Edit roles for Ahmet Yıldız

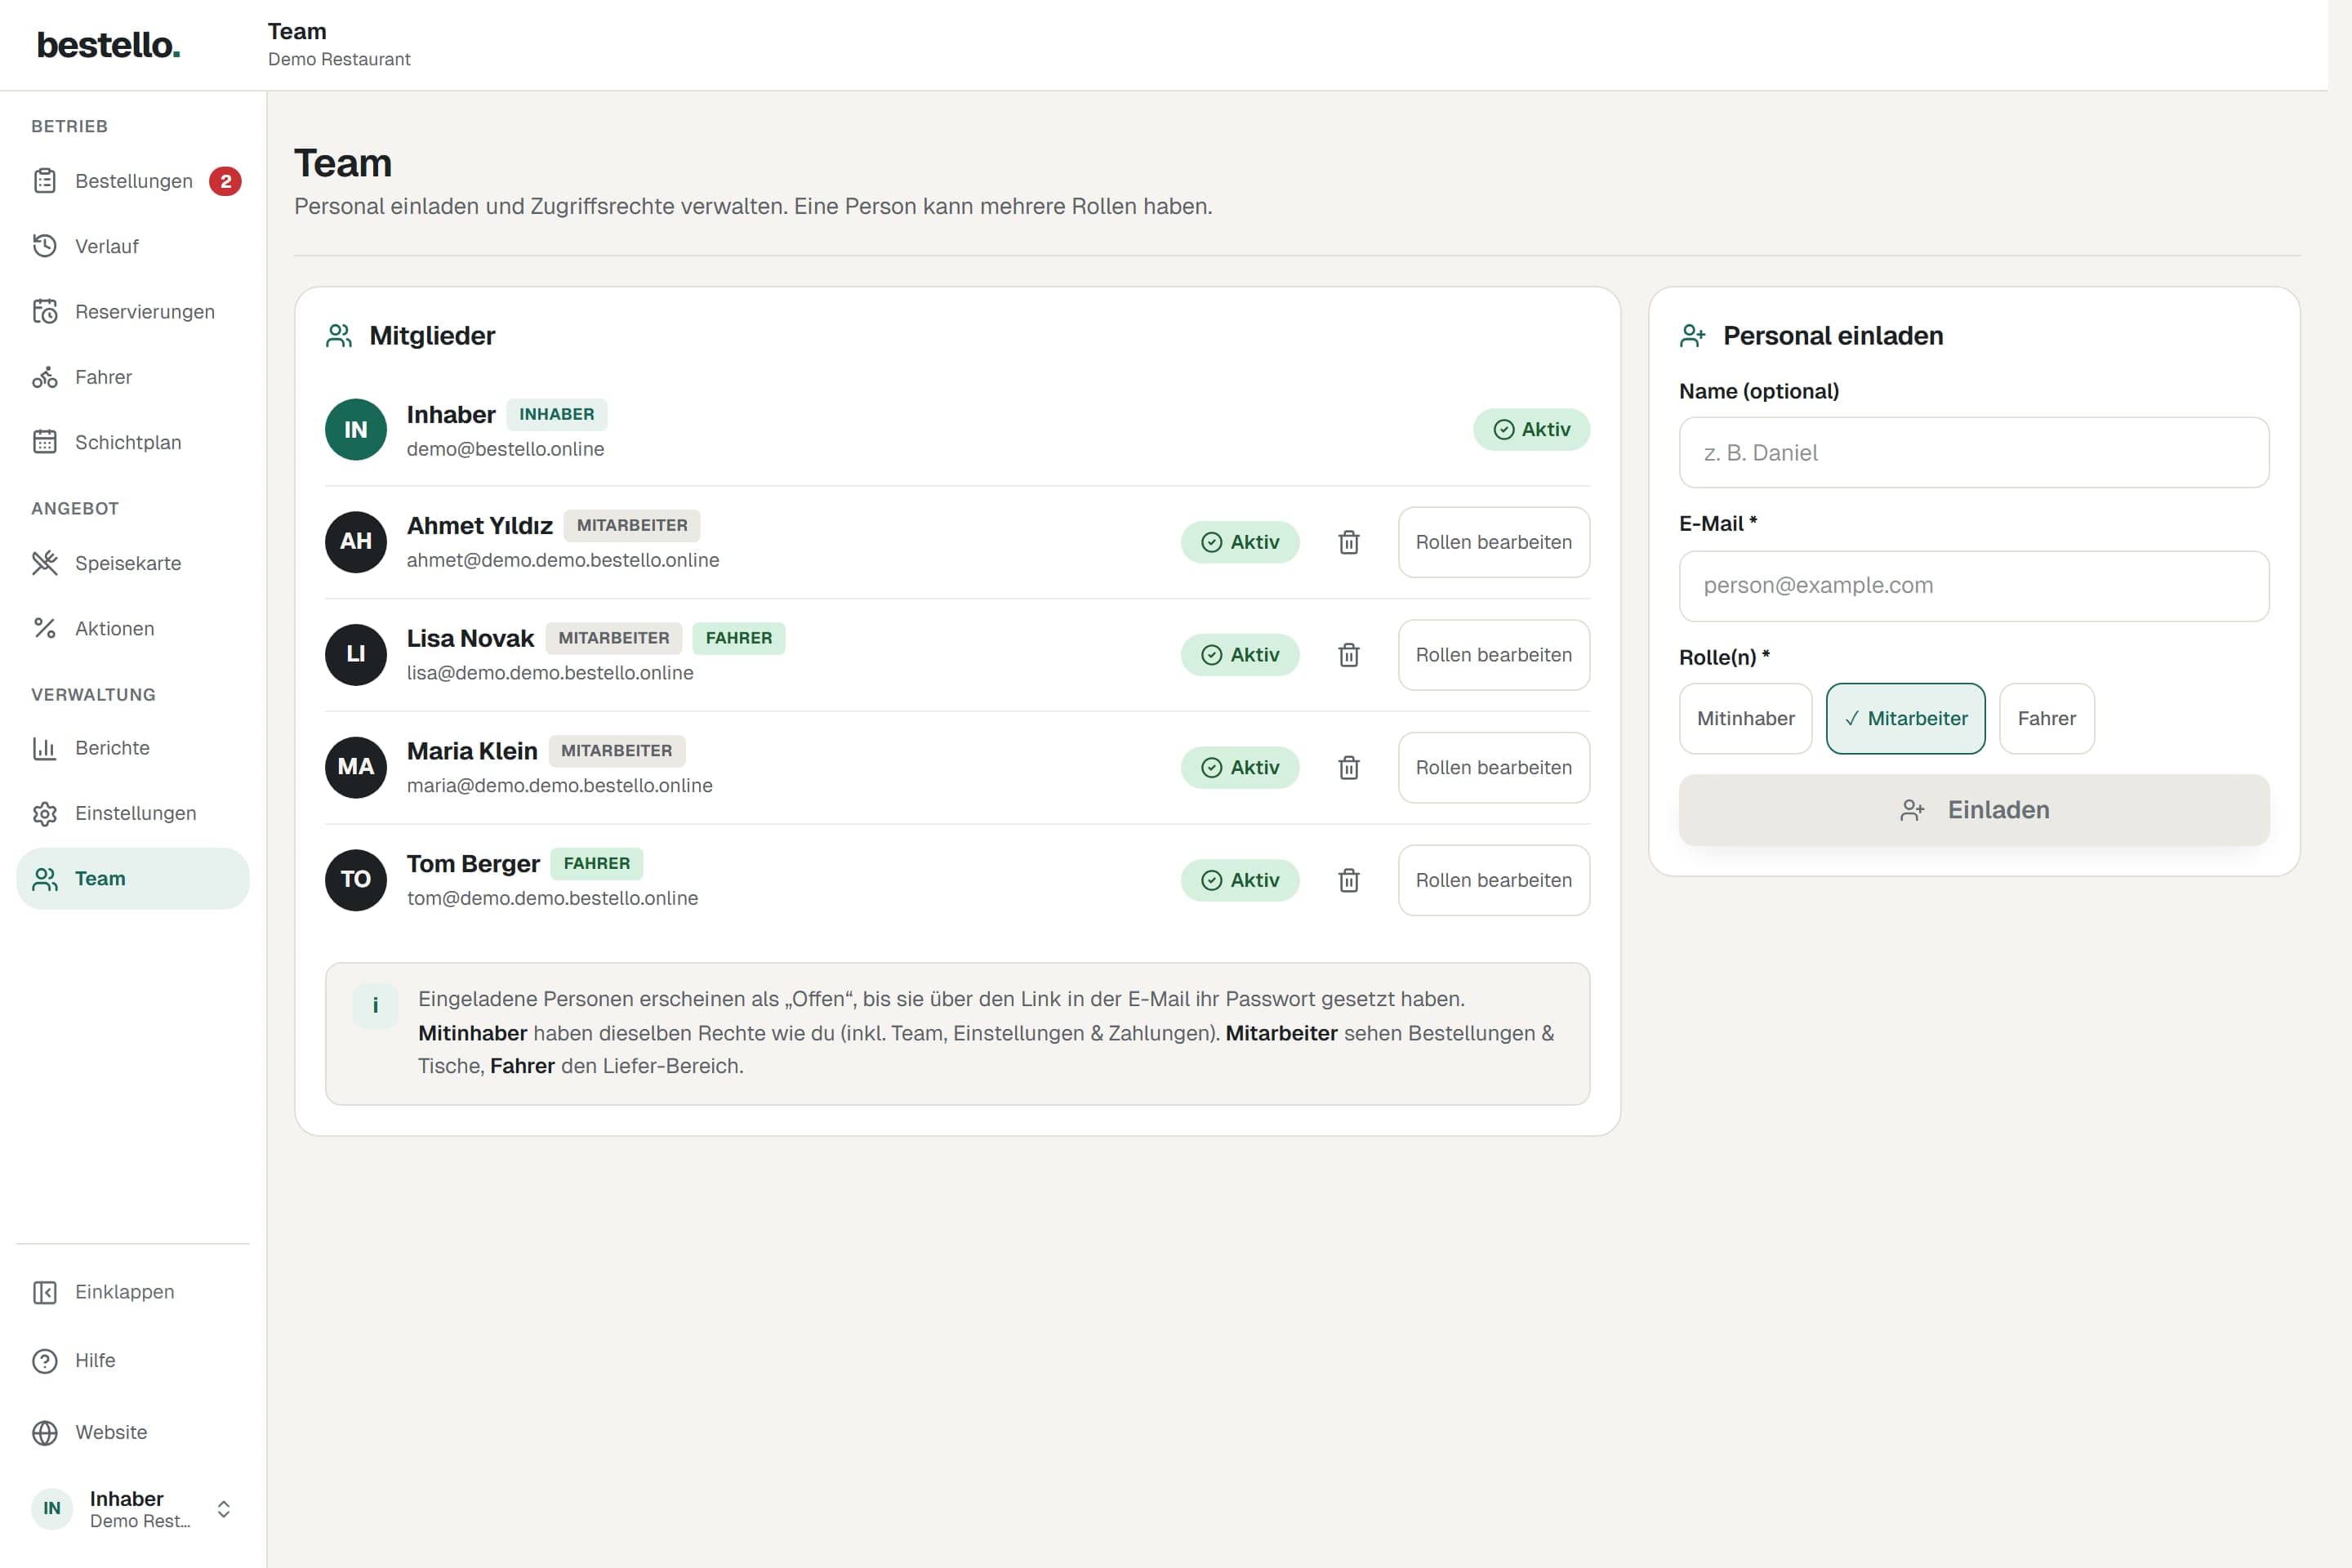point(1493,542)
